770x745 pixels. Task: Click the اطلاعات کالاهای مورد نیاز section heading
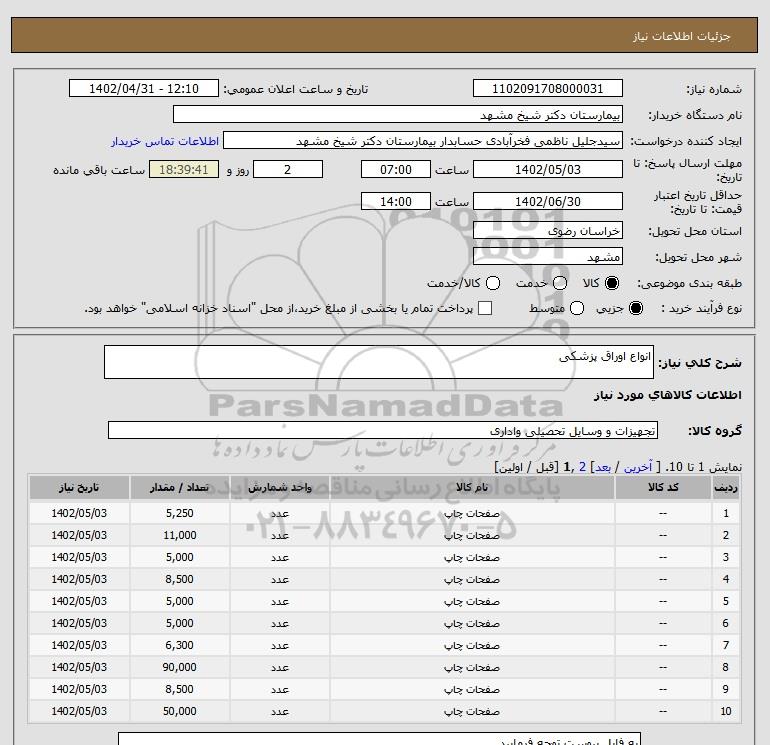click(667, 395)
